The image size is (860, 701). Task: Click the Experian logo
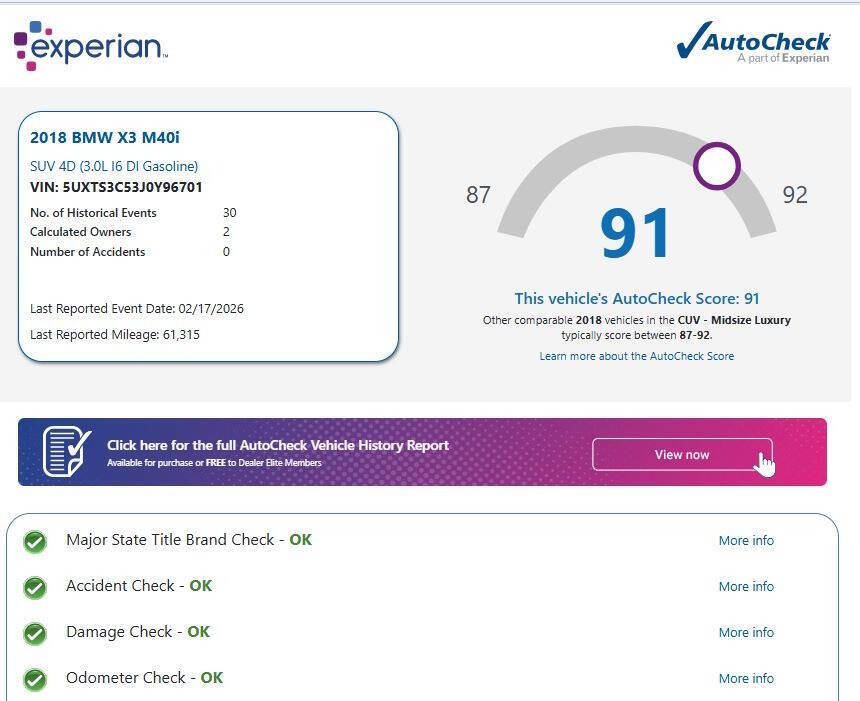pos(90,45)
